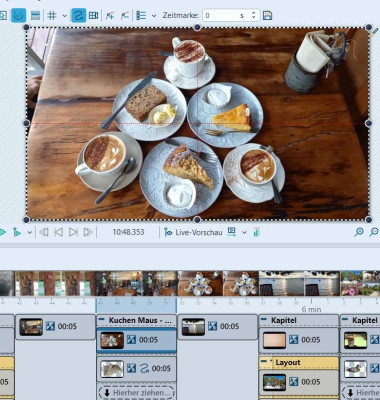The width and height of the screenshot is (380, 400).
Task: Open the preview monitor dropdown arrow
Action: click(x=244, y=232)
